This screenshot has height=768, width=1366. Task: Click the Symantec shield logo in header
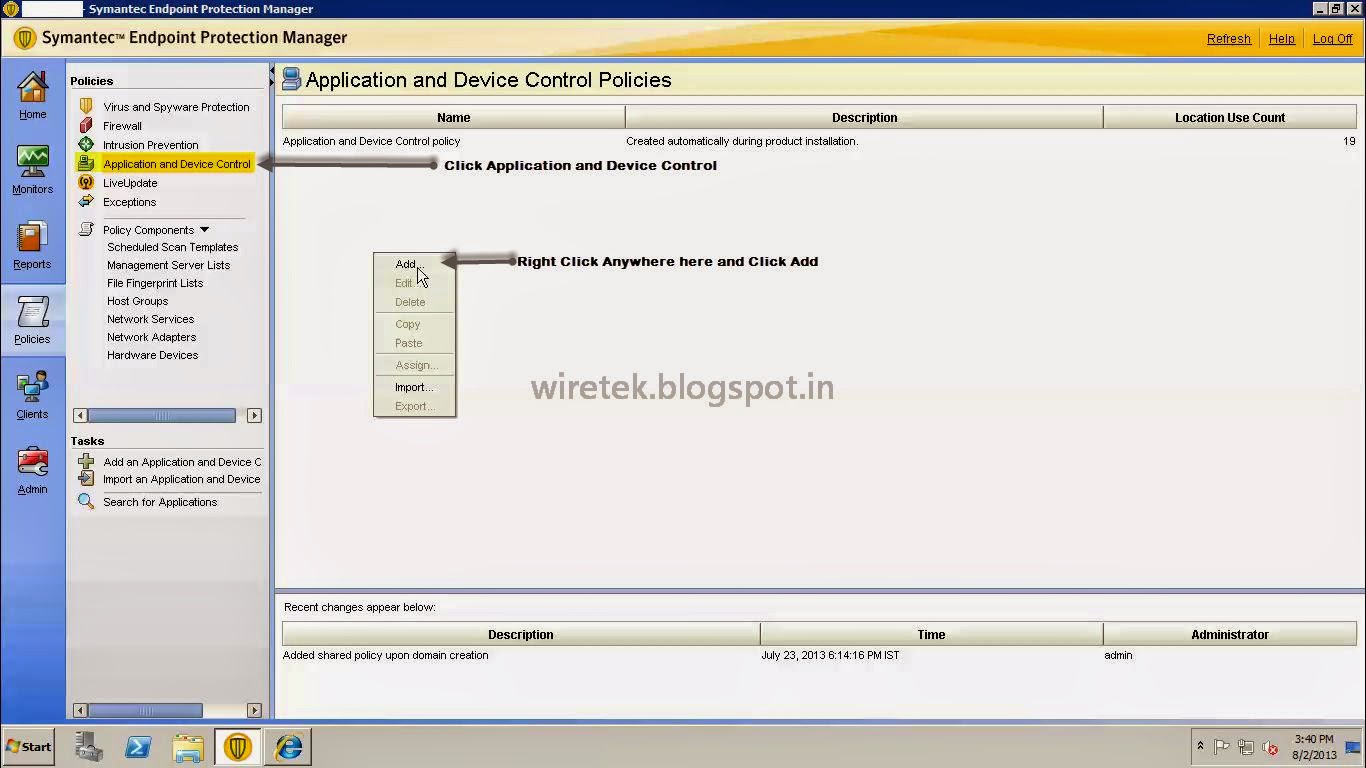click(25, 38)
